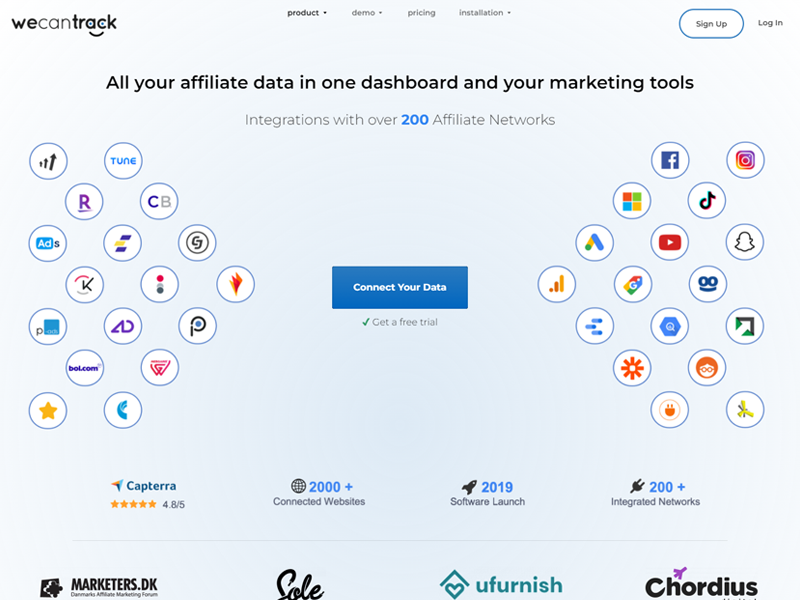Image resolution: width=800 pixels, height=600 pixels.
Task: Click the '2000 + Connected Websites' text
Action: [x=319, y=493]
